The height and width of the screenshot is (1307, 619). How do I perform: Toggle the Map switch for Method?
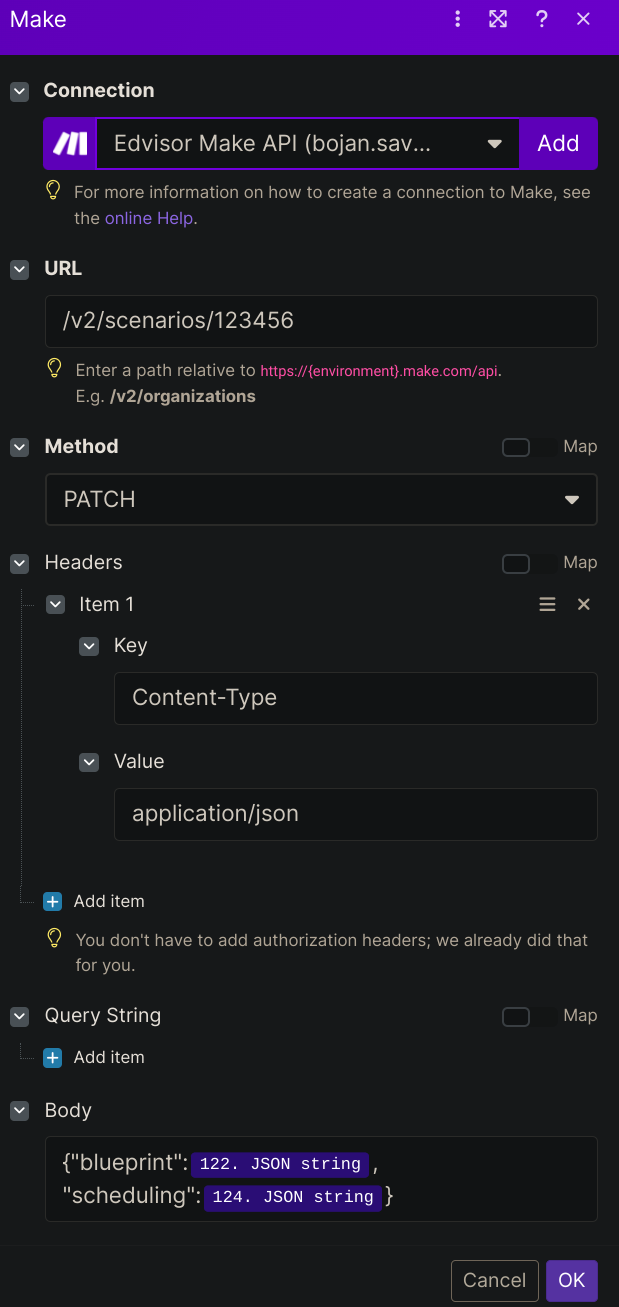pyautogui.click(x=529, y=447)
